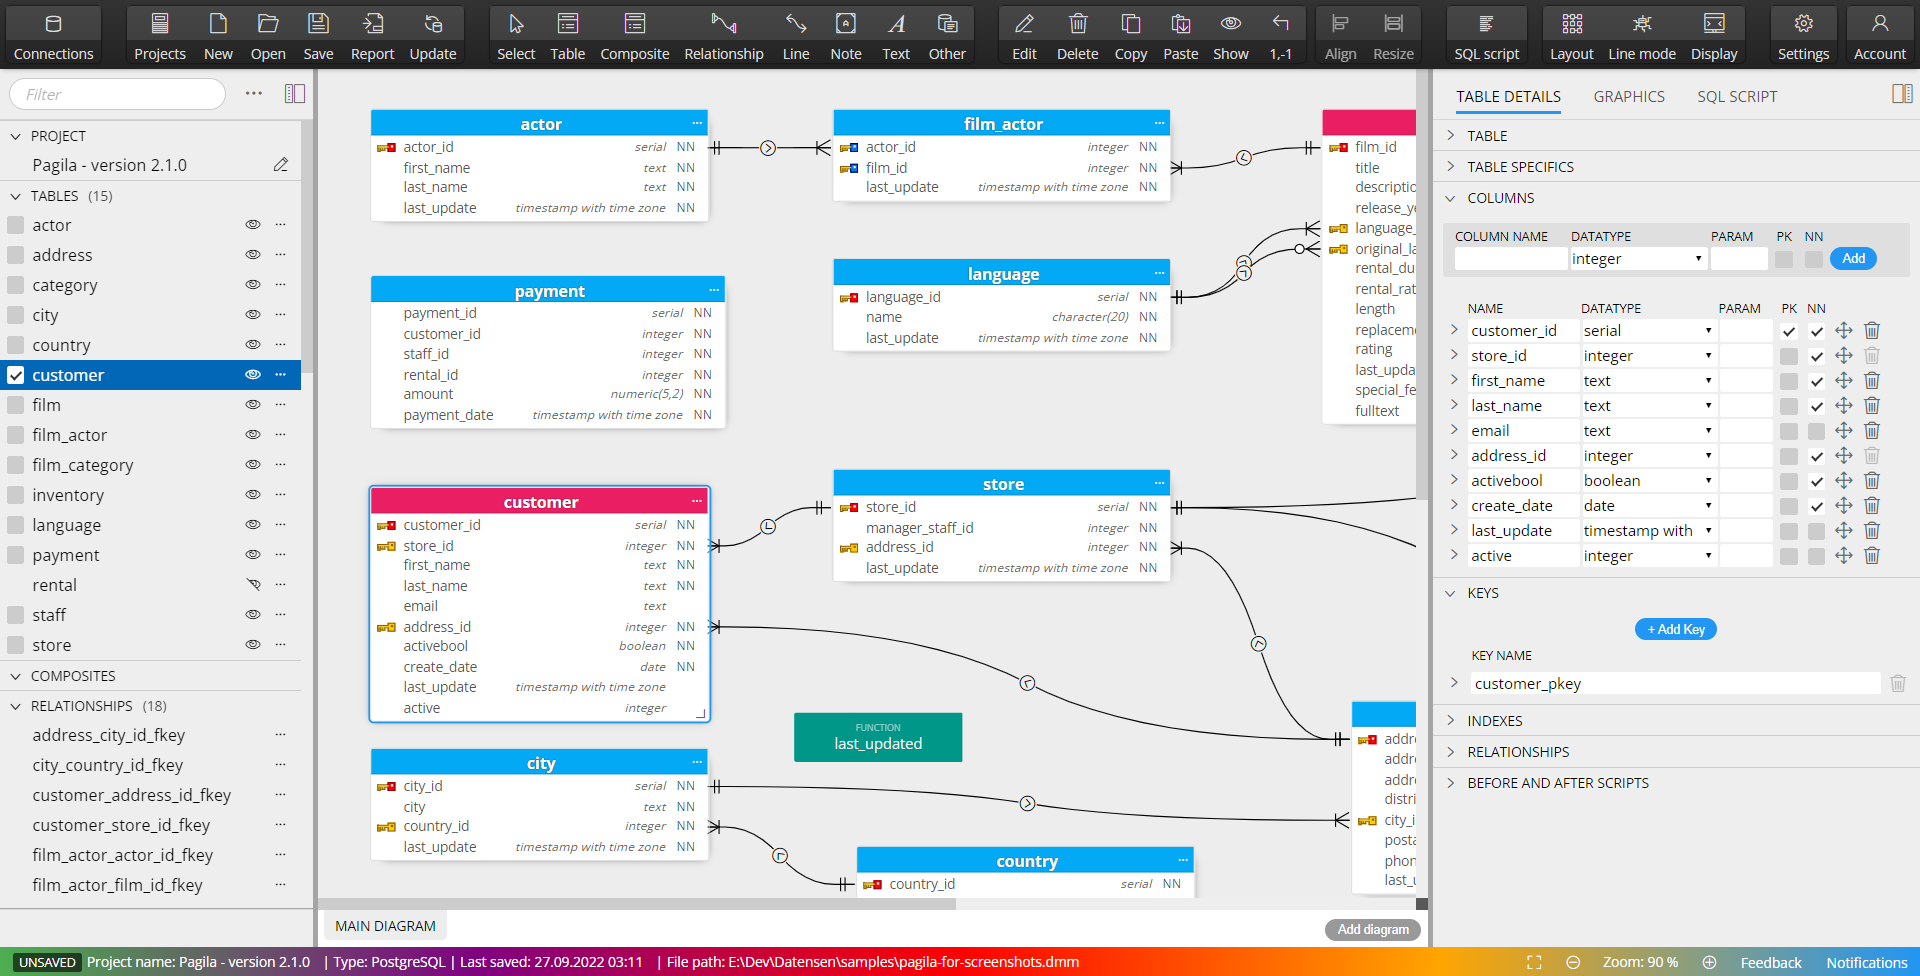The image size is (1920, 976).
Task: Open the Line mode options
Action: click(x=1641, y=33)
